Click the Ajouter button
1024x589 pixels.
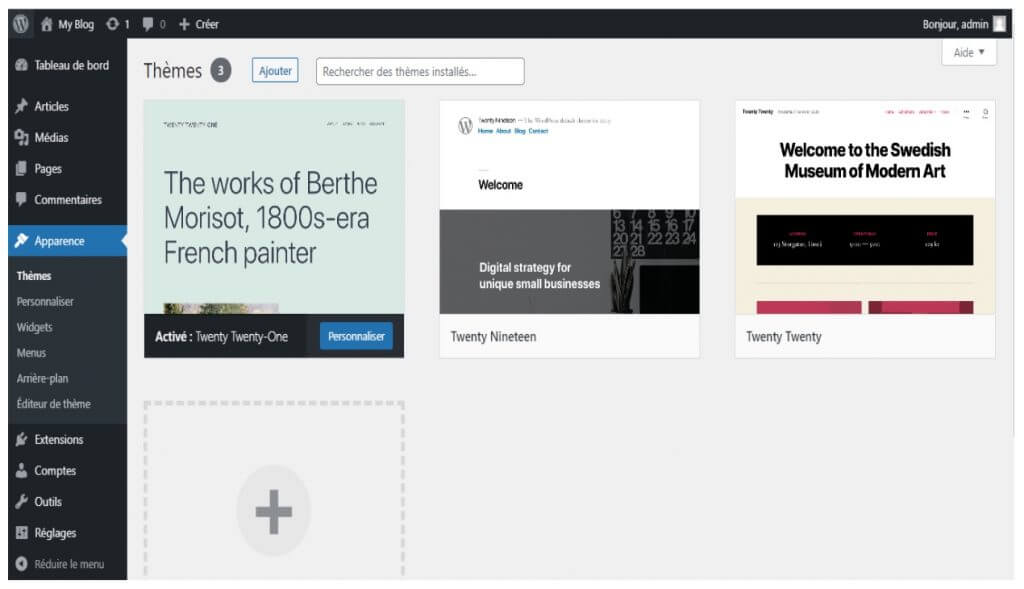pos(275,71)
